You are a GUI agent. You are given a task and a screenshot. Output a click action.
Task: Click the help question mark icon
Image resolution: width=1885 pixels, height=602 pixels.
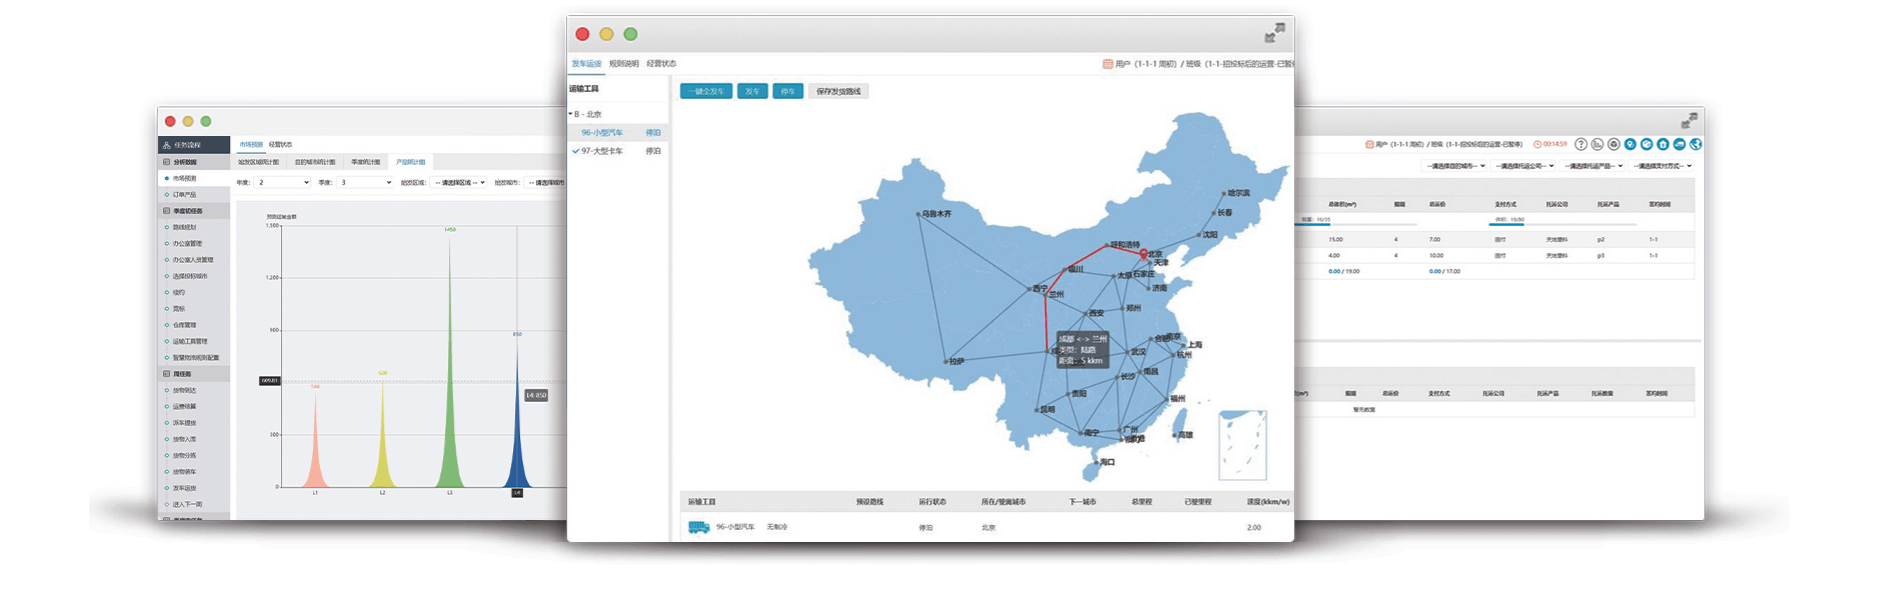tap(1581, 144)
